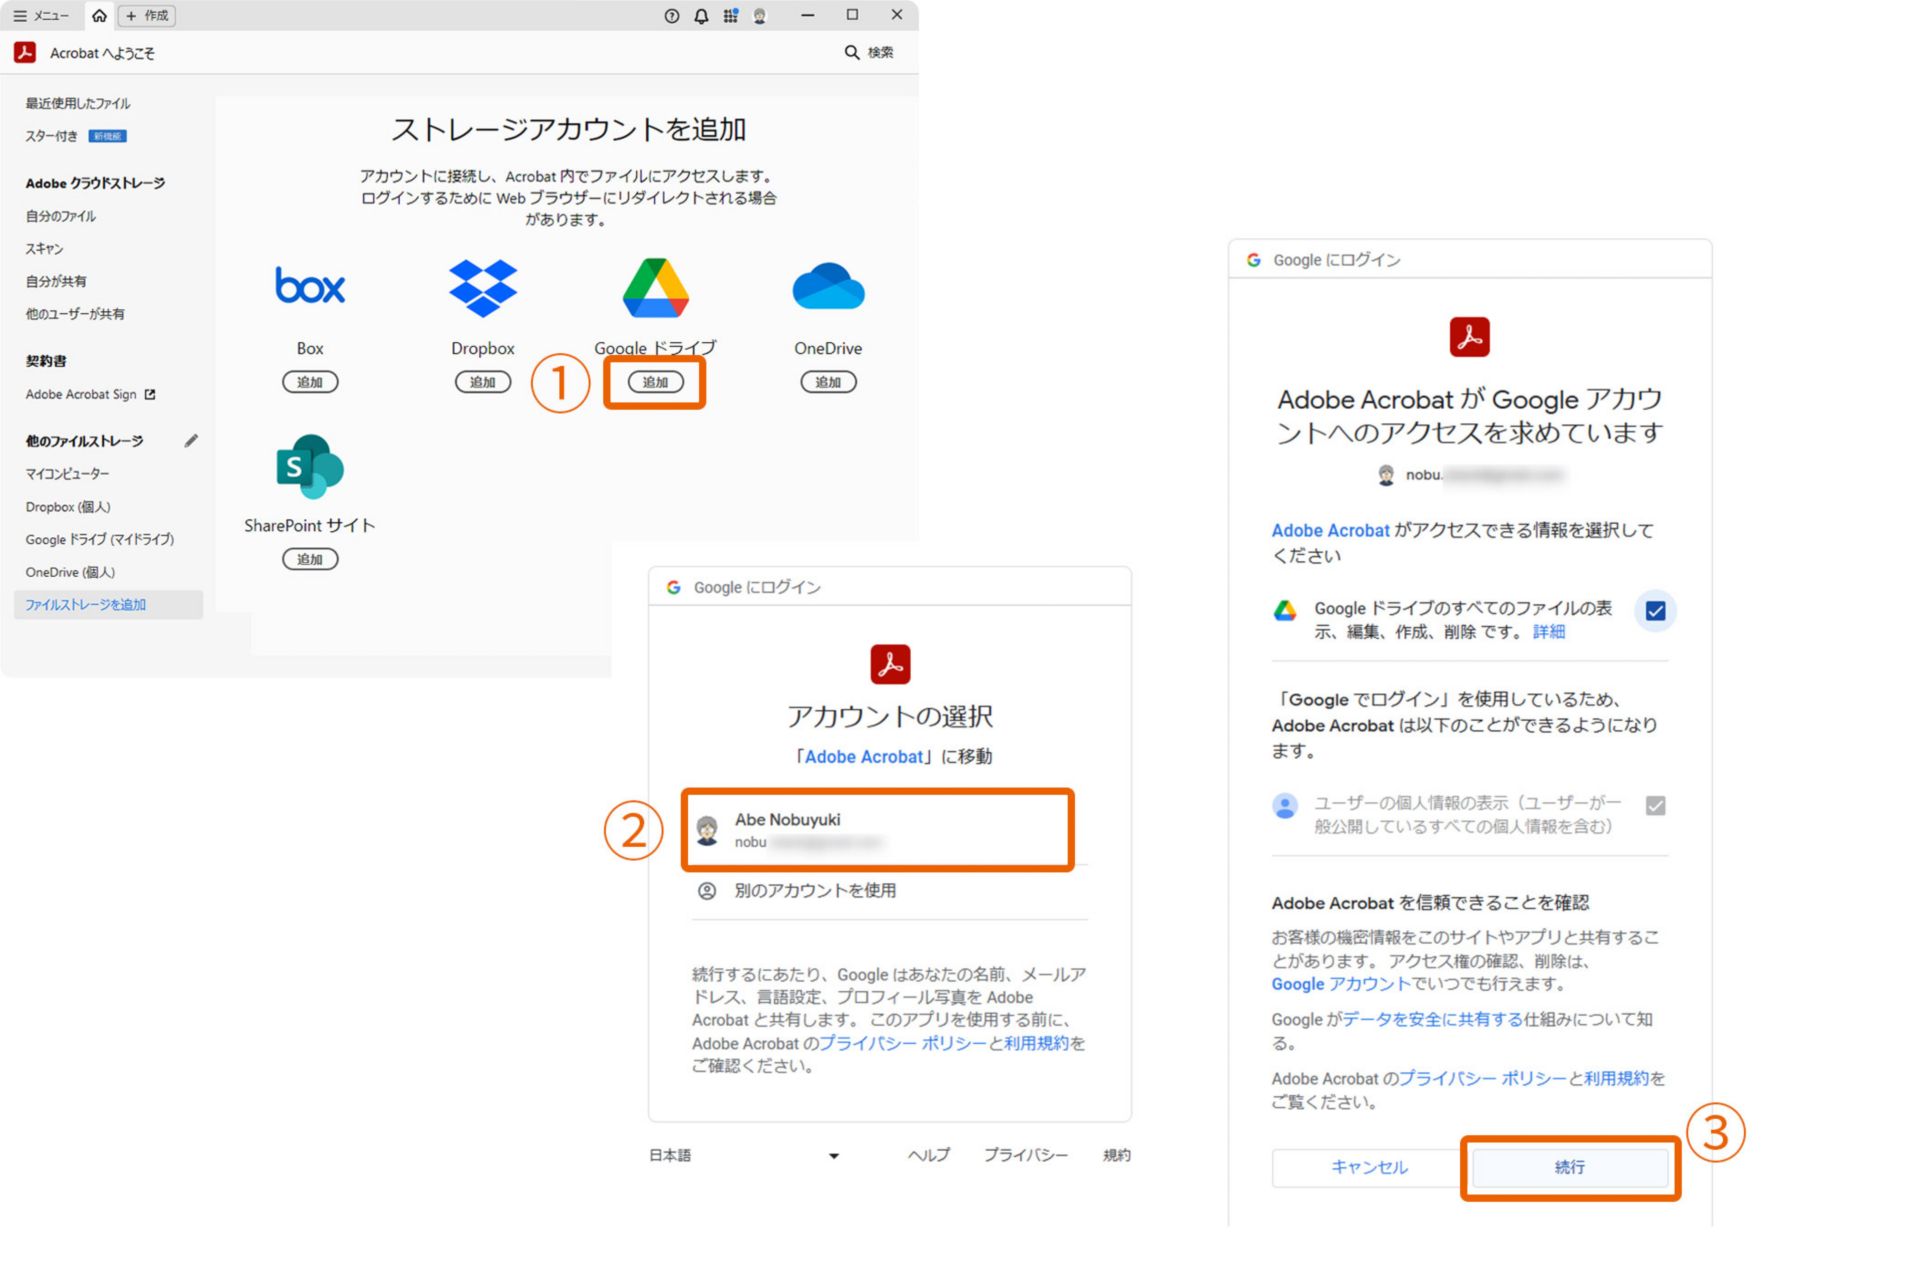
Task: Click the Acrobat logo beside Acrobatへようこそ
Action: click(x=25, y=53)
